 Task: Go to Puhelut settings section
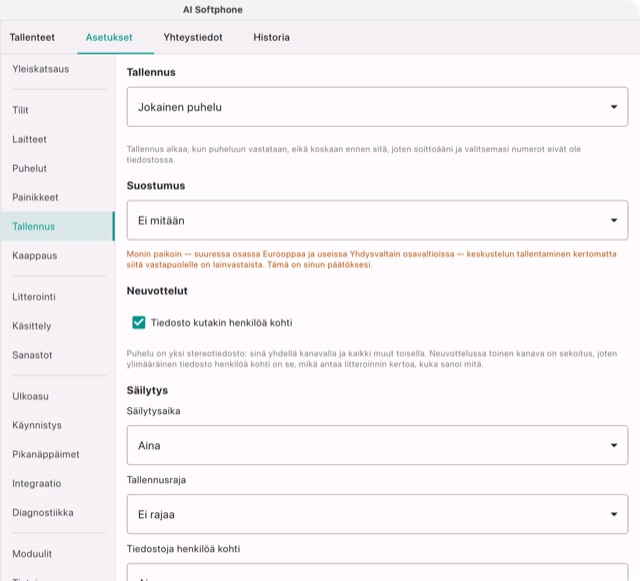(x=57, y=168)
